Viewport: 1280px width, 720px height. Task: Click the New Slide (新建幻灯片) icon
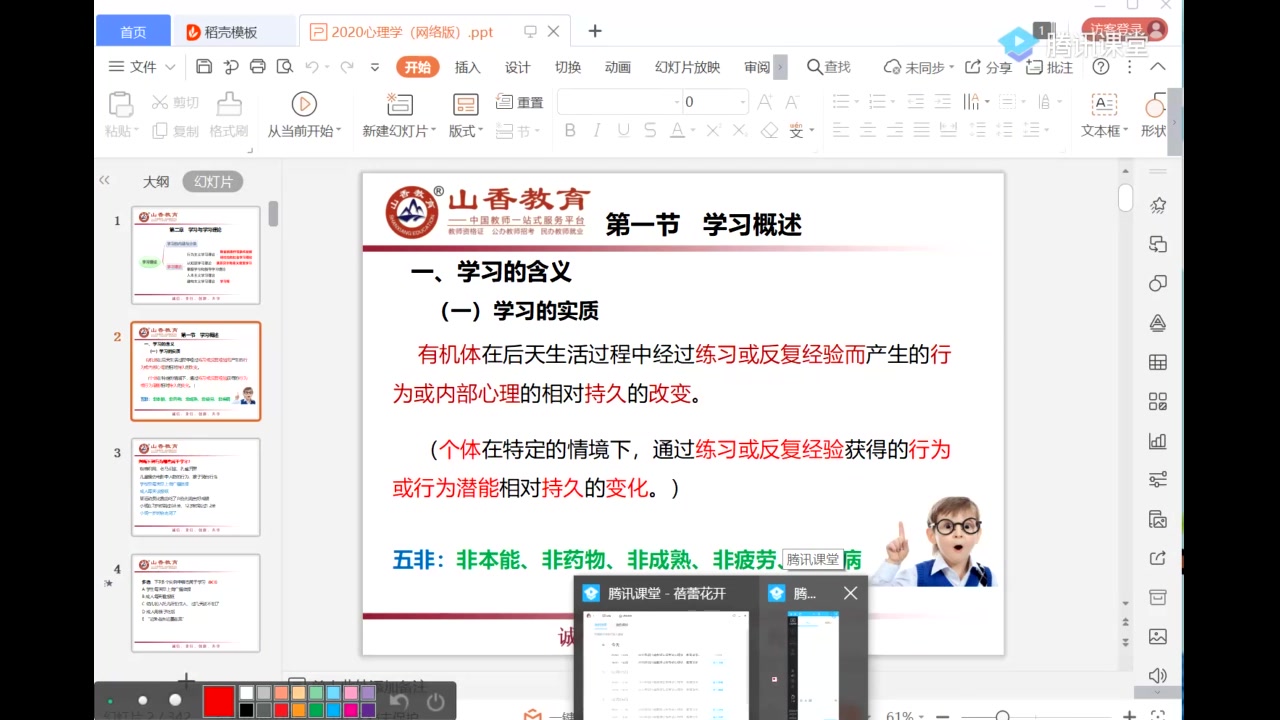pos(400,104)
